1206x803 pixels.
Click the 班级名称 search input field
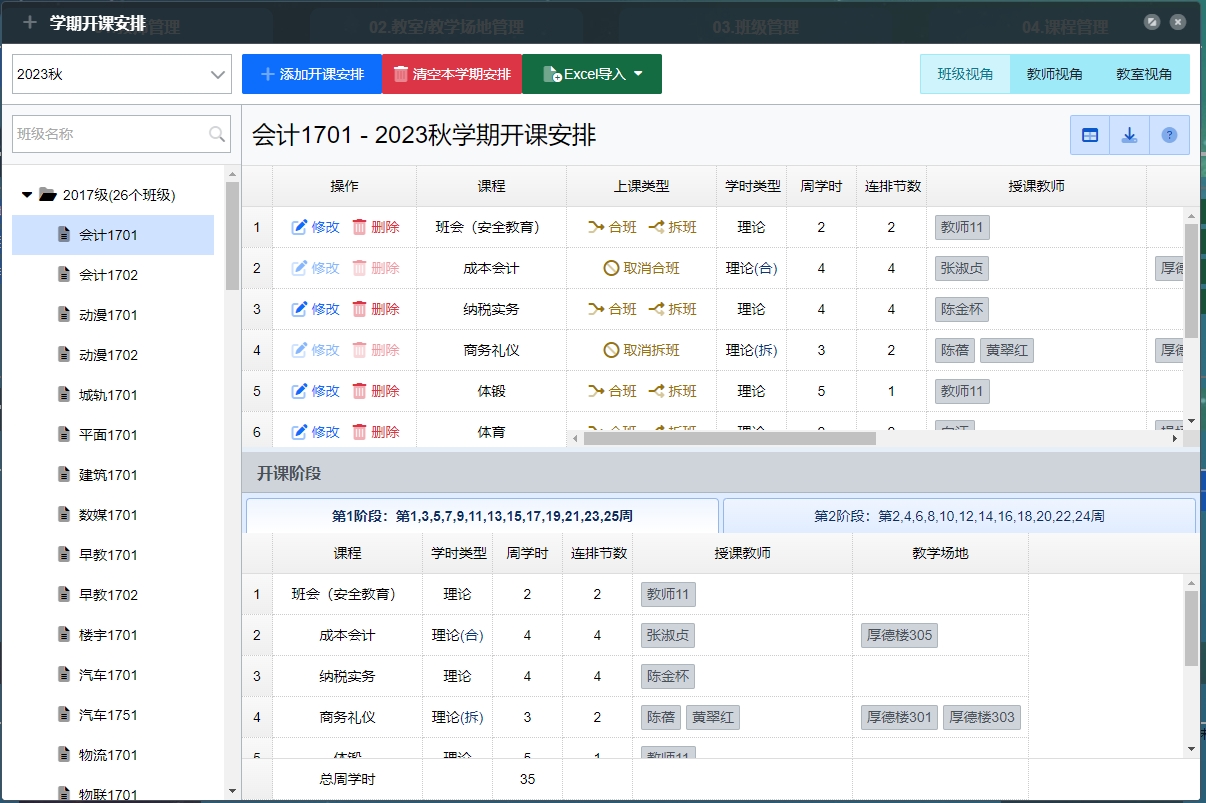pyautogui.click(x=121, y=134)
